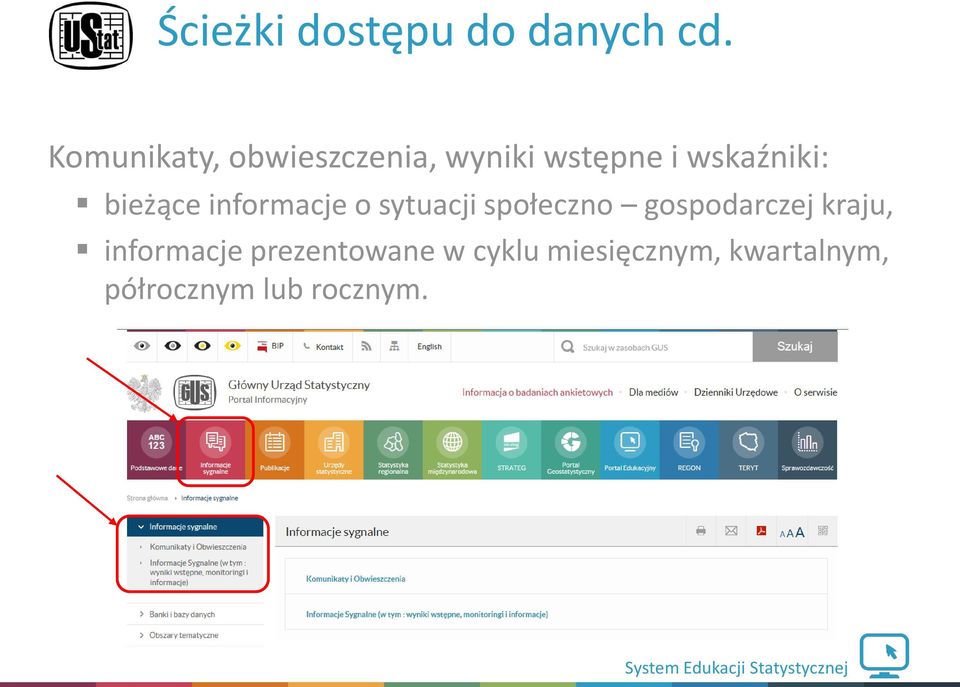
Task: Open 'Komunikaty i Obwieszczenia' in sidebar
Action: [x=198, y=547]
